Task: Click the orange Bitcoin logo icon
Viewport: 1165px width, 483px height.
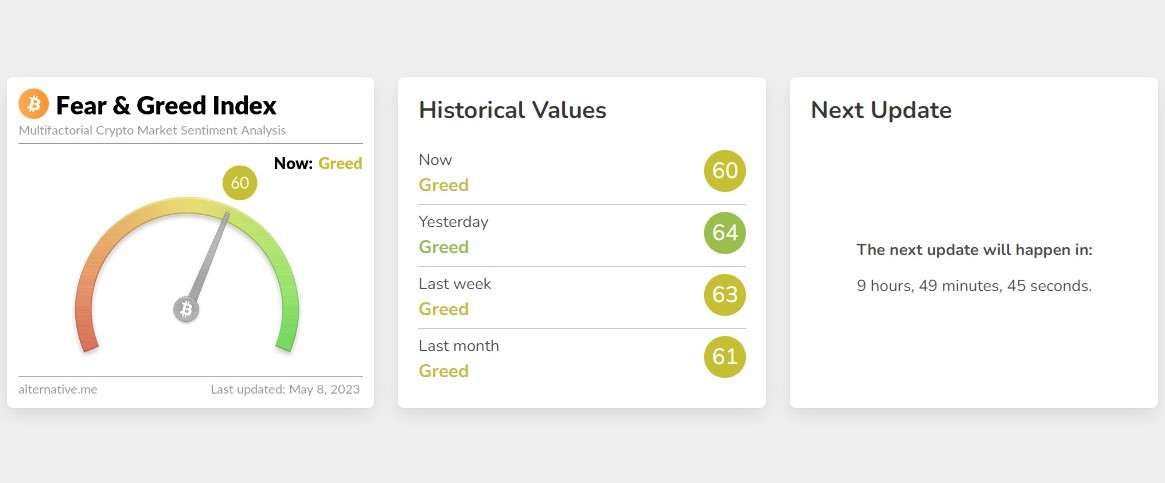Action: 34,104
